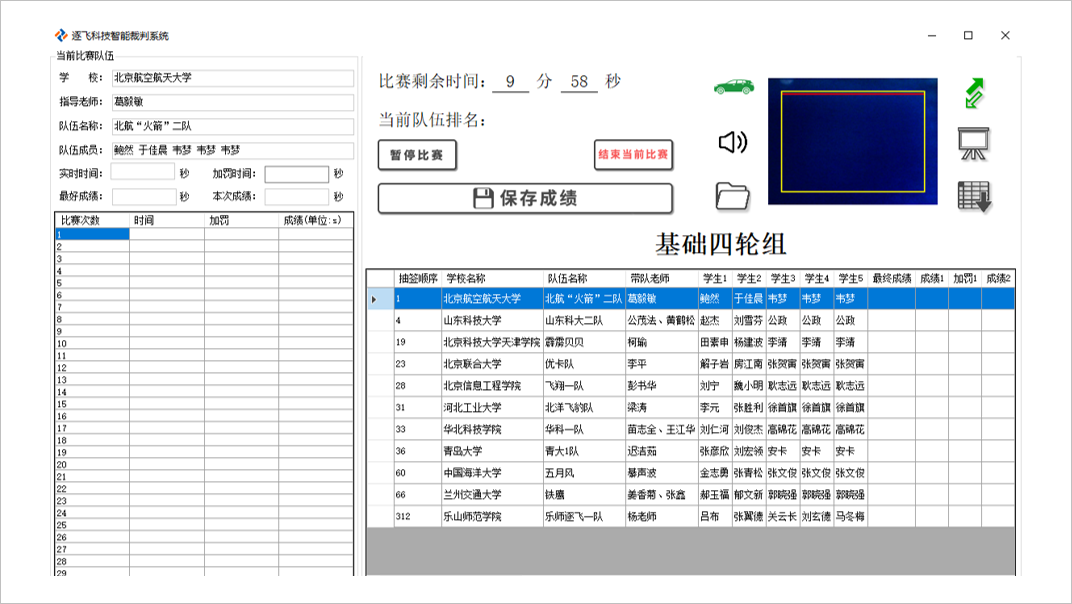Click the speaker sound icon
This screenshot has height=604, width=1072.
(733, 142)
